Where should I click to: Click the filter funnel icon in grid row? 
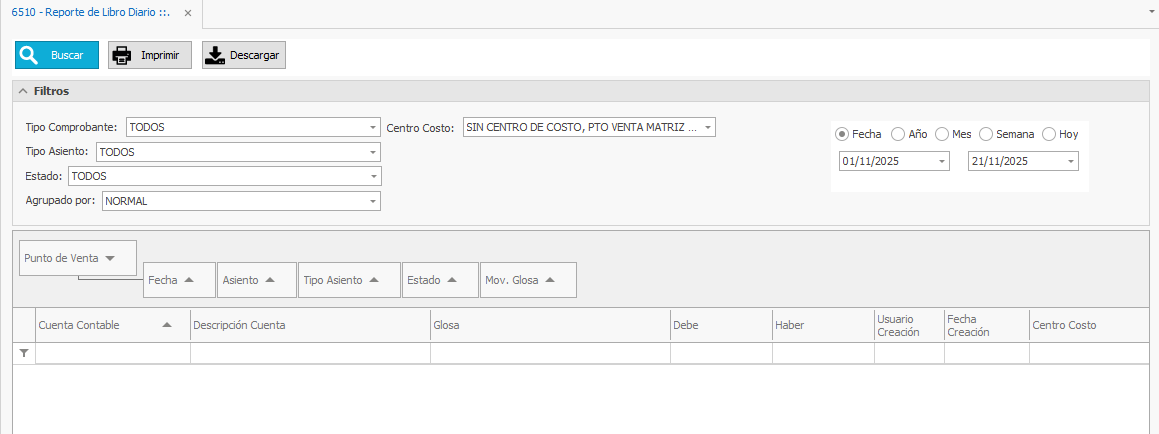(x=24, y=353)
